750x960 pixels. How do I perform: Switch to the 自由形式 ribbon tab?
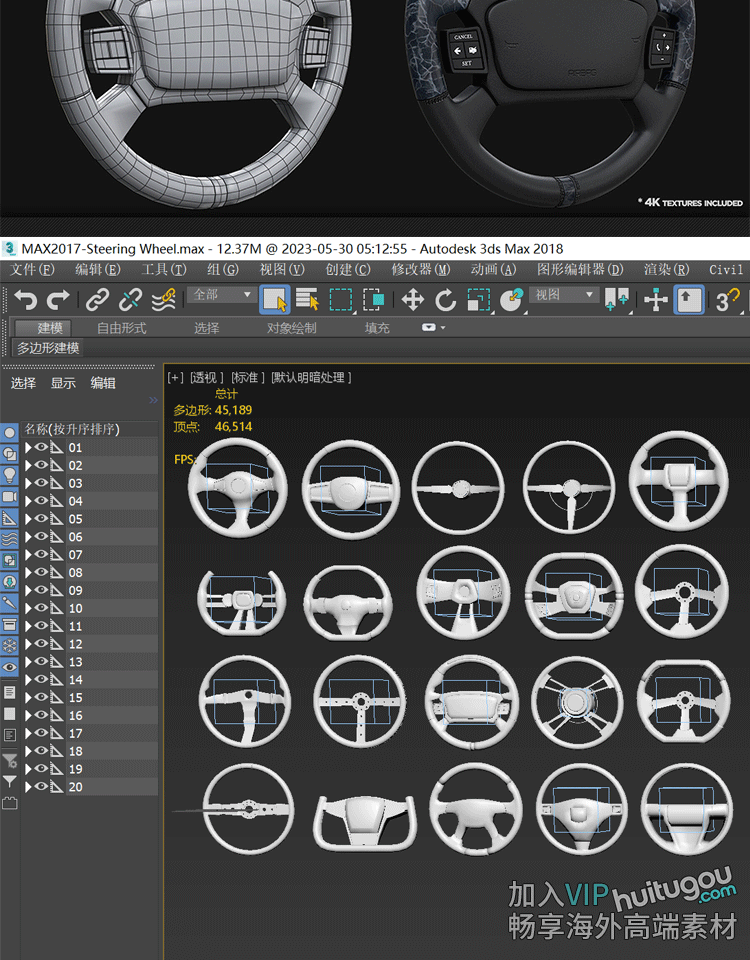click(x=121, y=328)
